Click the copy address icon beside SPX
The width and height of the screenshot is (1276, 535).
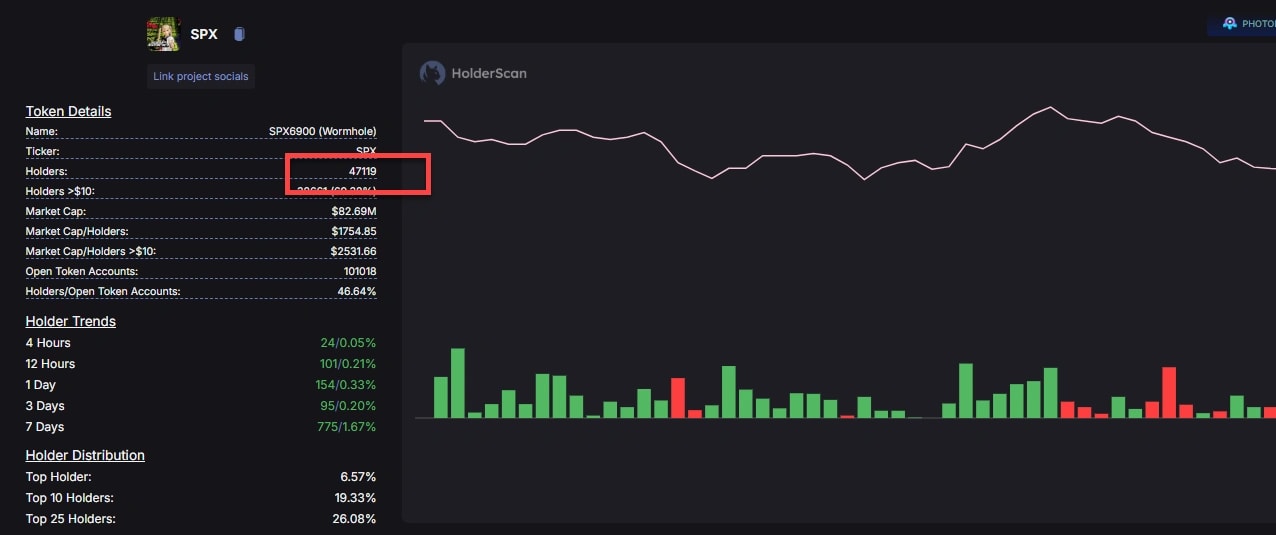[x=239, y=34]
